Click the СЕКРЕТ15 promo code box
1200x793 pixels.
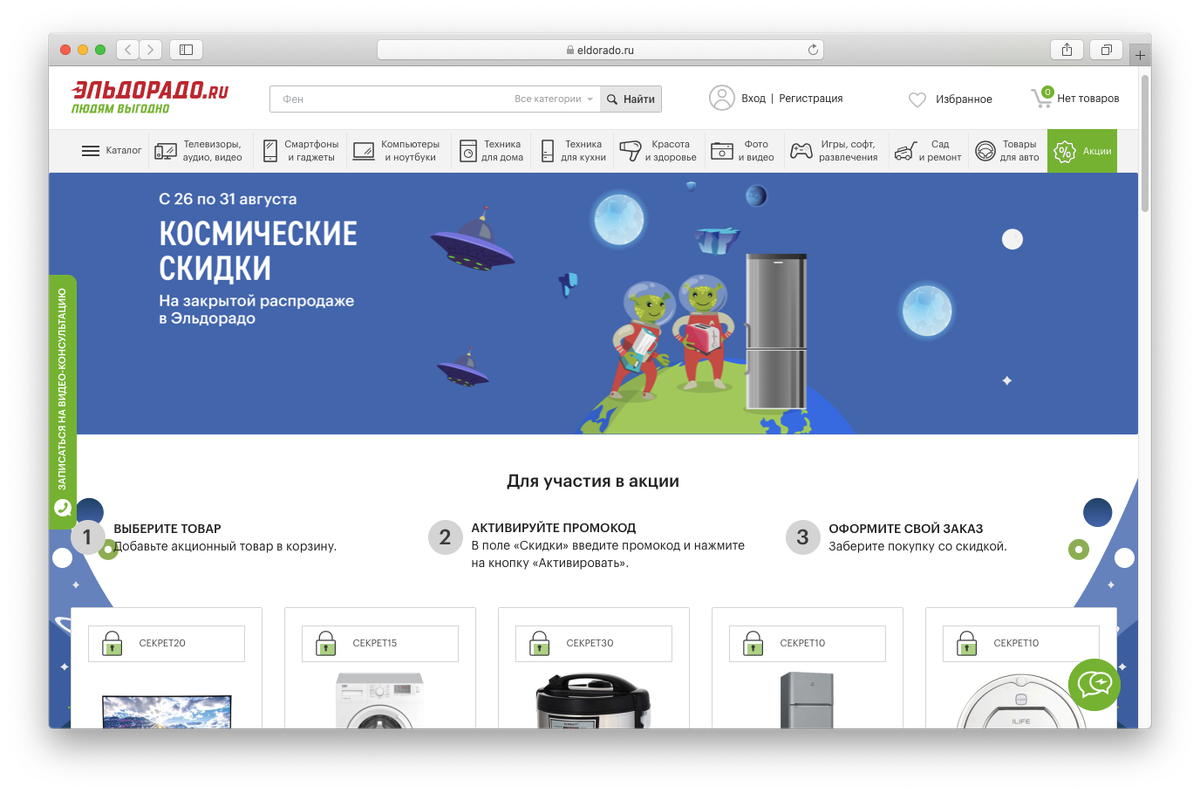[380, 643]
